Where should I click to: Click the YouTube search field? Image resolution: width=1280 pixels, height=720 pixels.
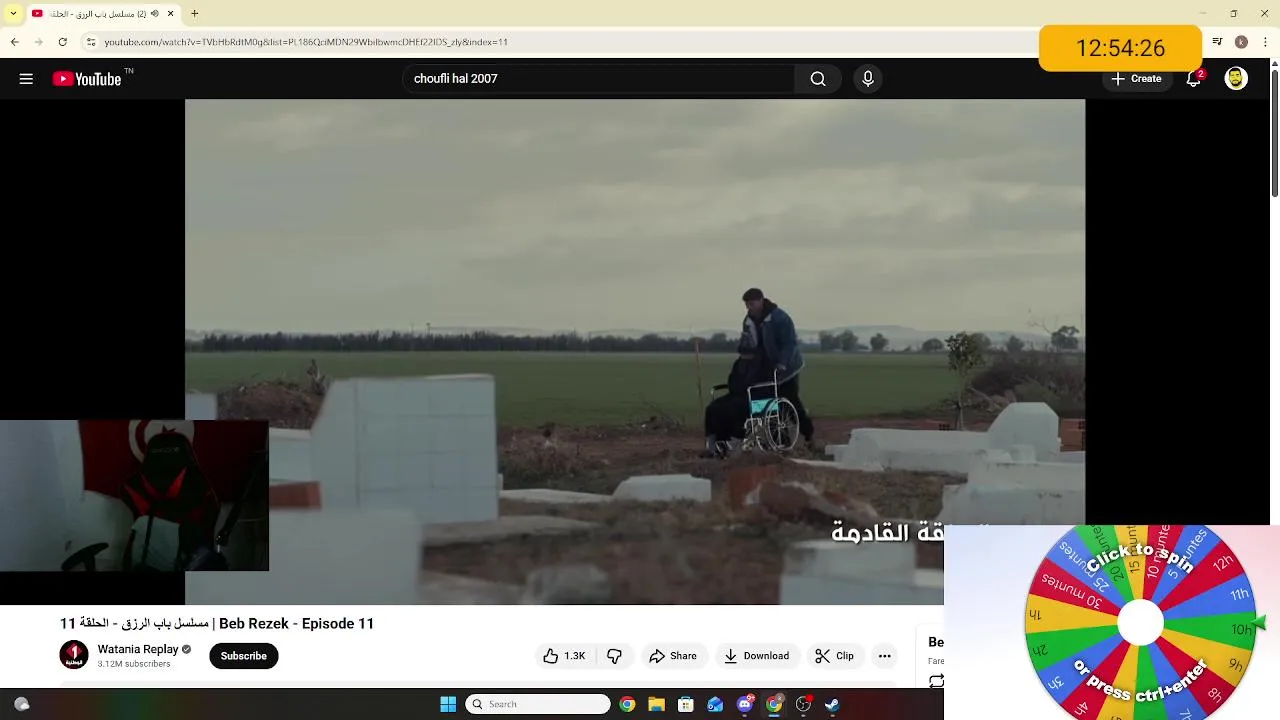point(598,79)
